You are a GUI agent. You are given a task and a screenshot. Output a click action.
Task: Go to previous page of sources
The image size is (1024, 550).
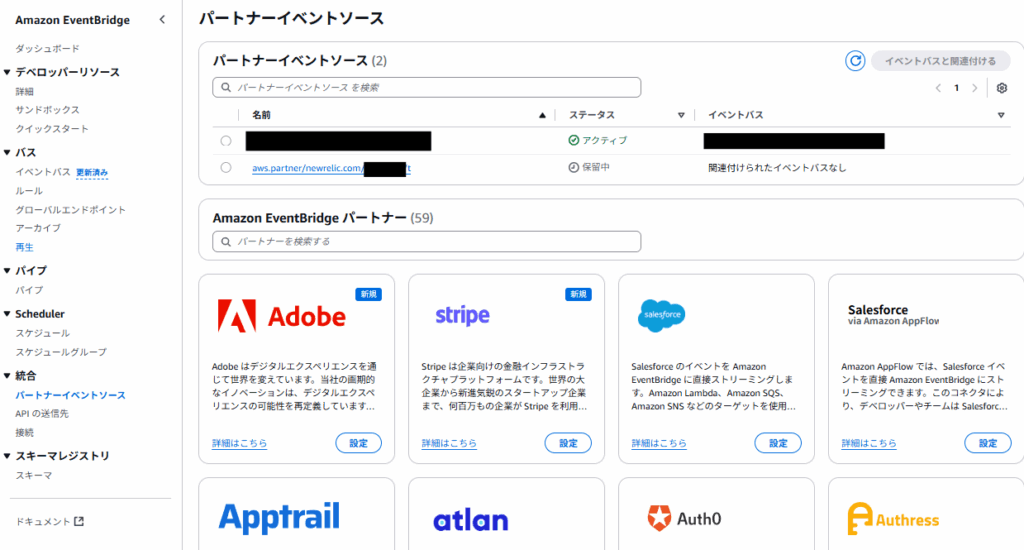(938, 88)
